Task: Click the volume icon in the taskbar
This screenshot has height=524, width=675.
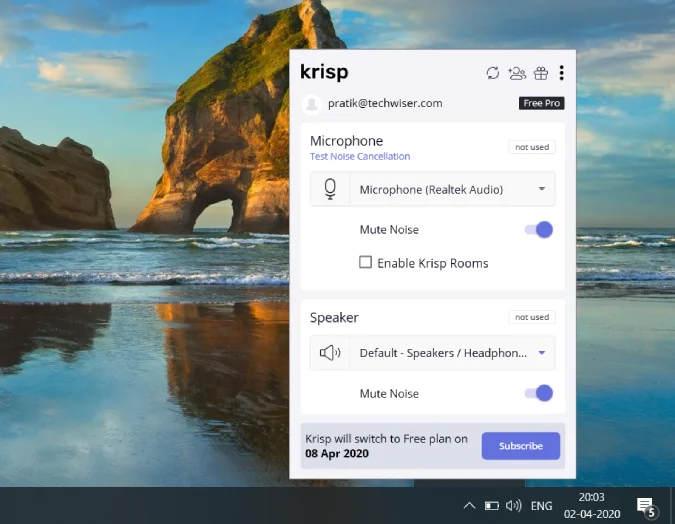Action: (x=513, y=505)
